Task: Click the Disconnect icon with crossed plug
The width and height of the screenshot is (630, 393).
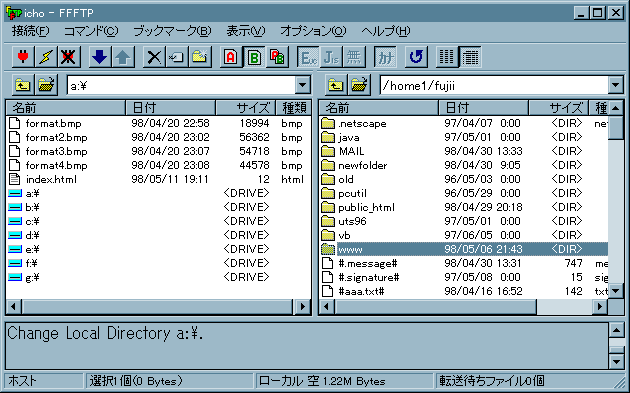Action: (x=68, y=57)
